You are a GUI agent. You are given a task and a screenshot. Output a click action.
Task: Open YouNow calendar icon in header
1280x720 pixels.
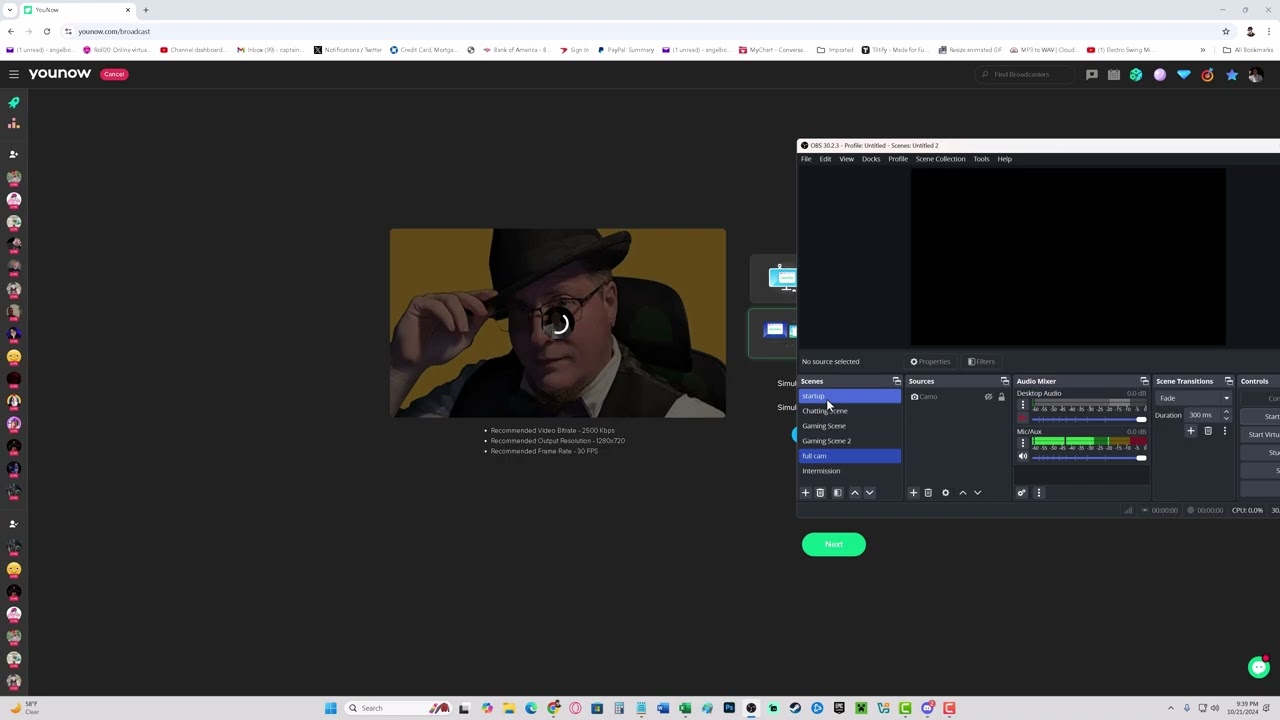point(1114,74)
